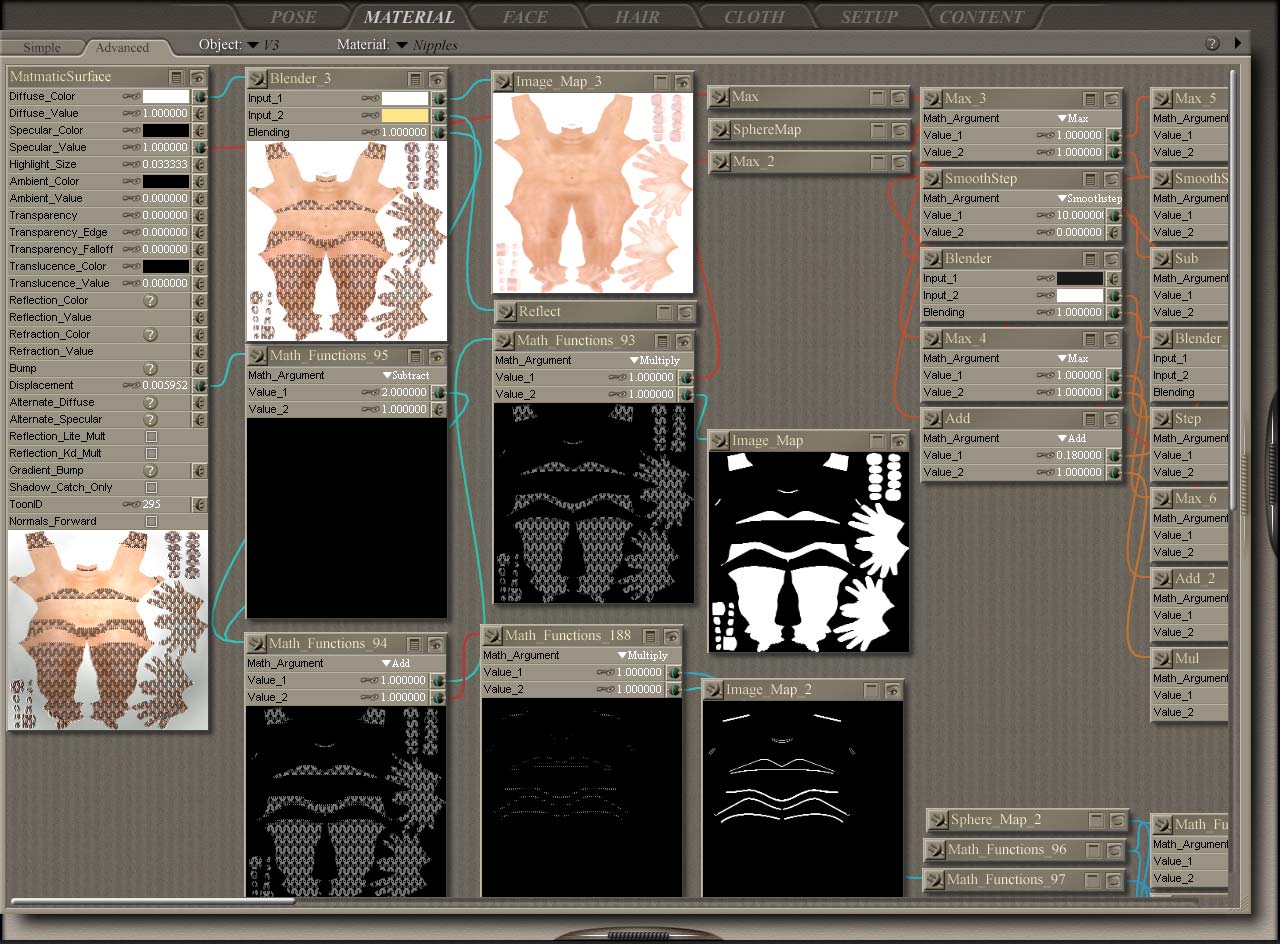Enable the Reflection_Lite_Mult checkbox

pyautogui.click(x=151, y=436)
